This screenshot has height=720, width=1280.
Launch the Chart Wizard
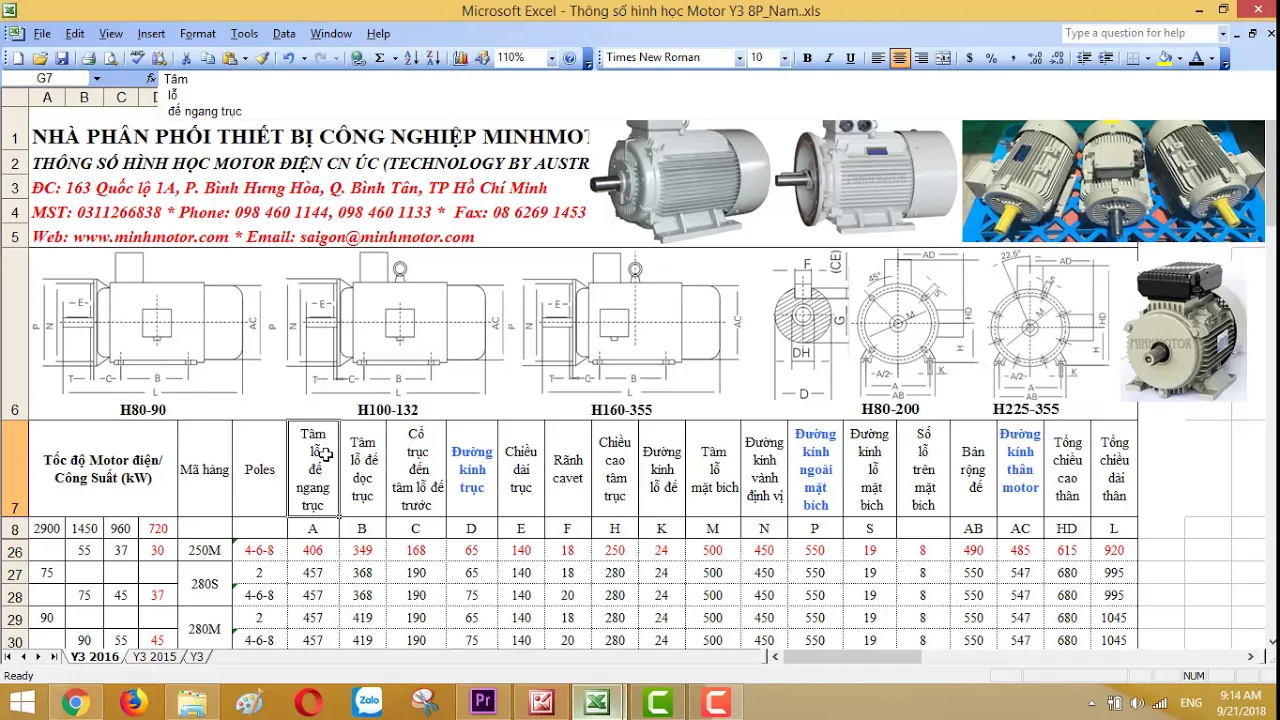[x=460, y=58]
